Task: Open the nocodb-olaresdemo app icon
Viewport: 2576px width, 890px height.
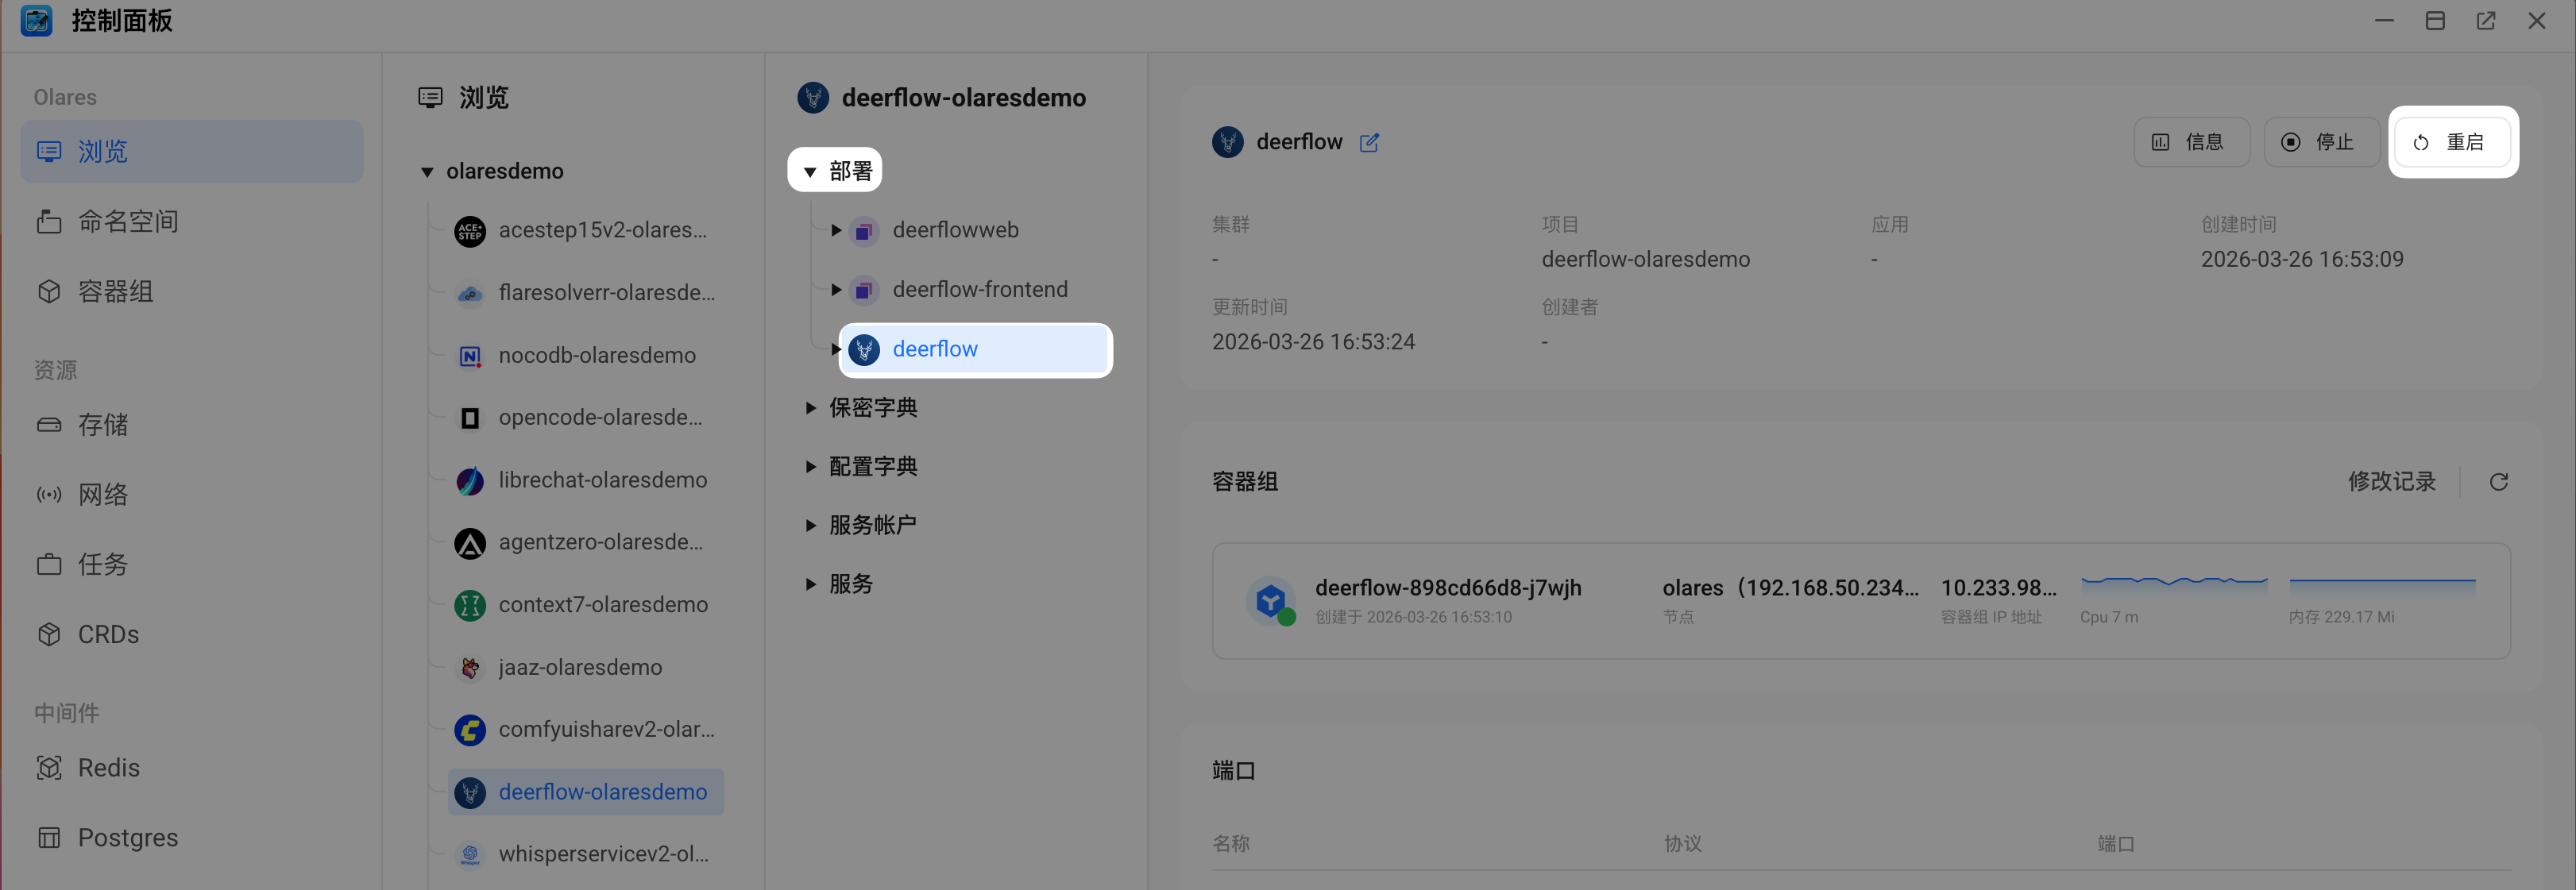Action: coord(470,356)
